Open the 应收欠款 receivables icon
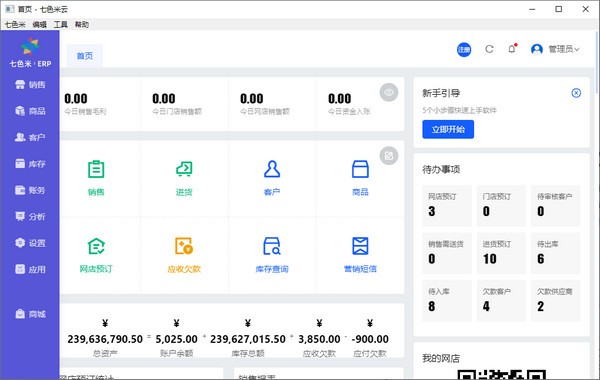The image size is (600, 380). pos(184,246)
